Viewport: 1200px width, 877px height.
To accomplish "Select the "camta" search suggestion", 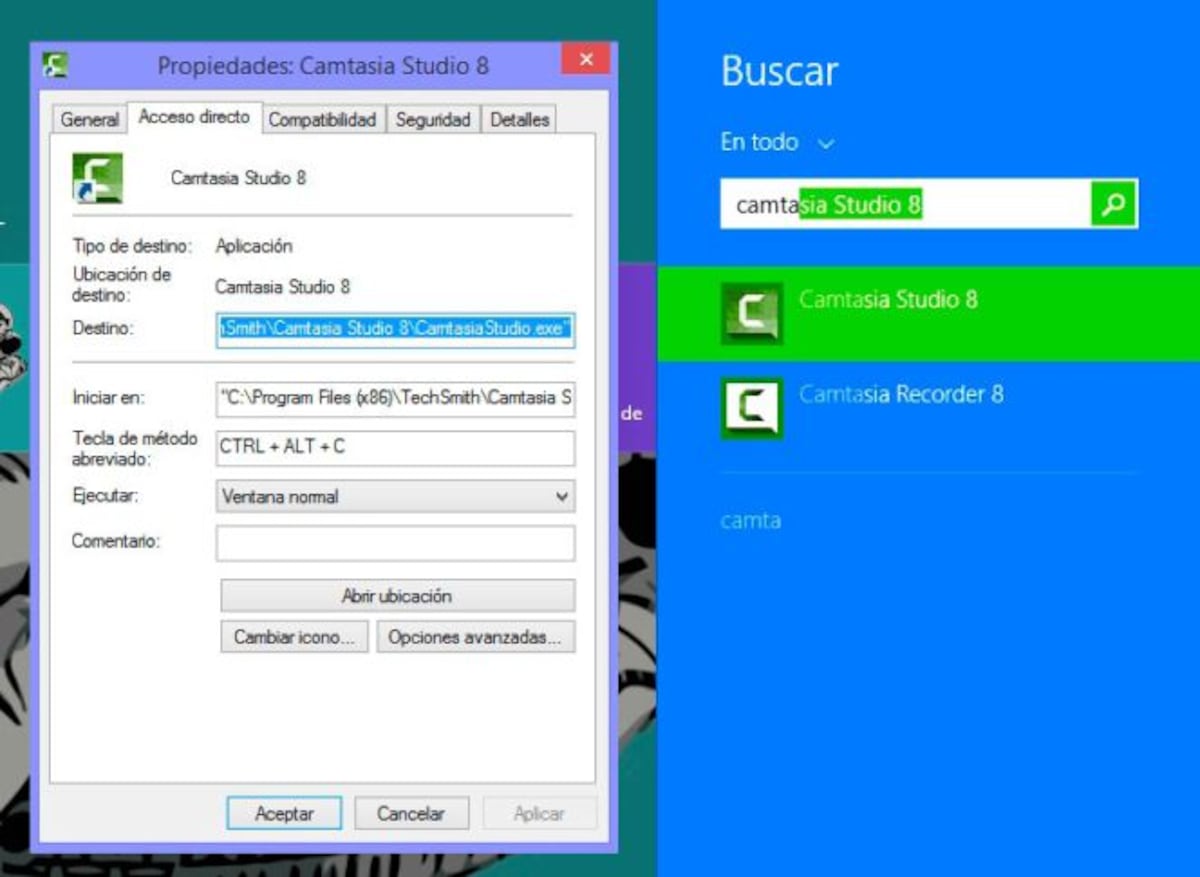I will (x=750, y=521).
